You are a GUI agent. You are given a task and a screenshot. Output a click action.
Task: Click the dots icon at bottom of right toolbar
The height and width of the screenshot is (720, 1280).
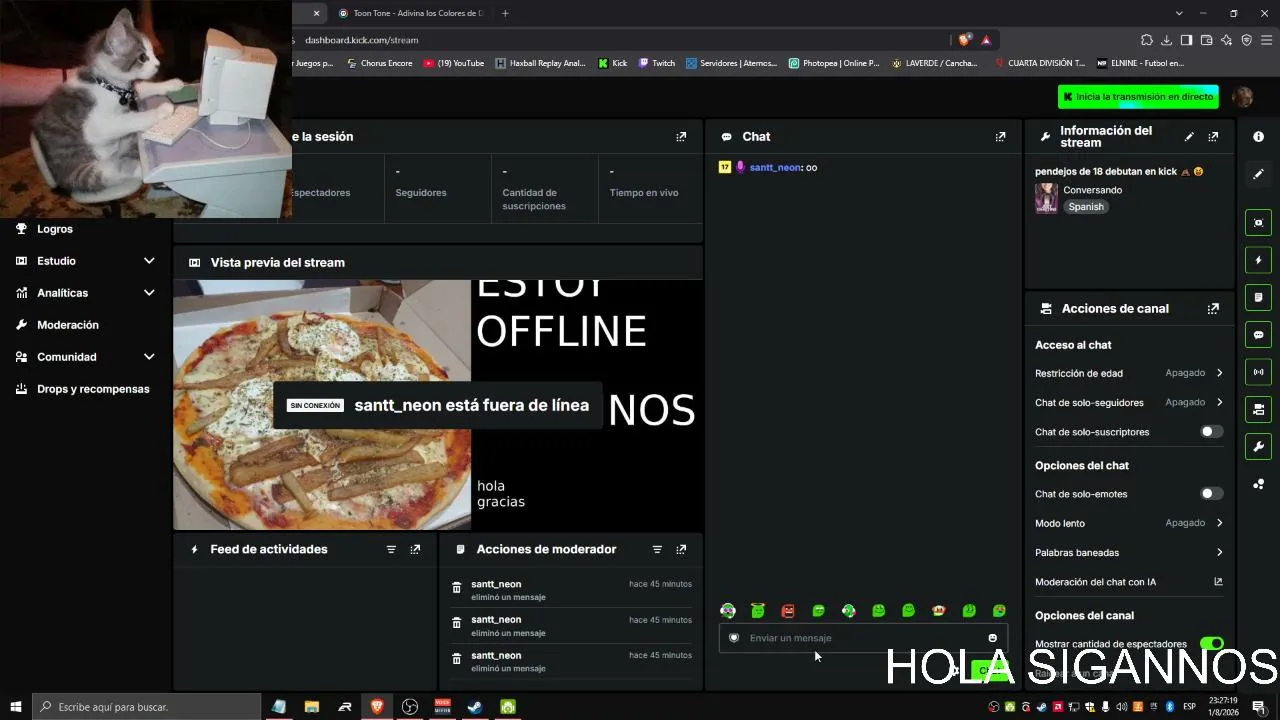(x=1258, y=484)
